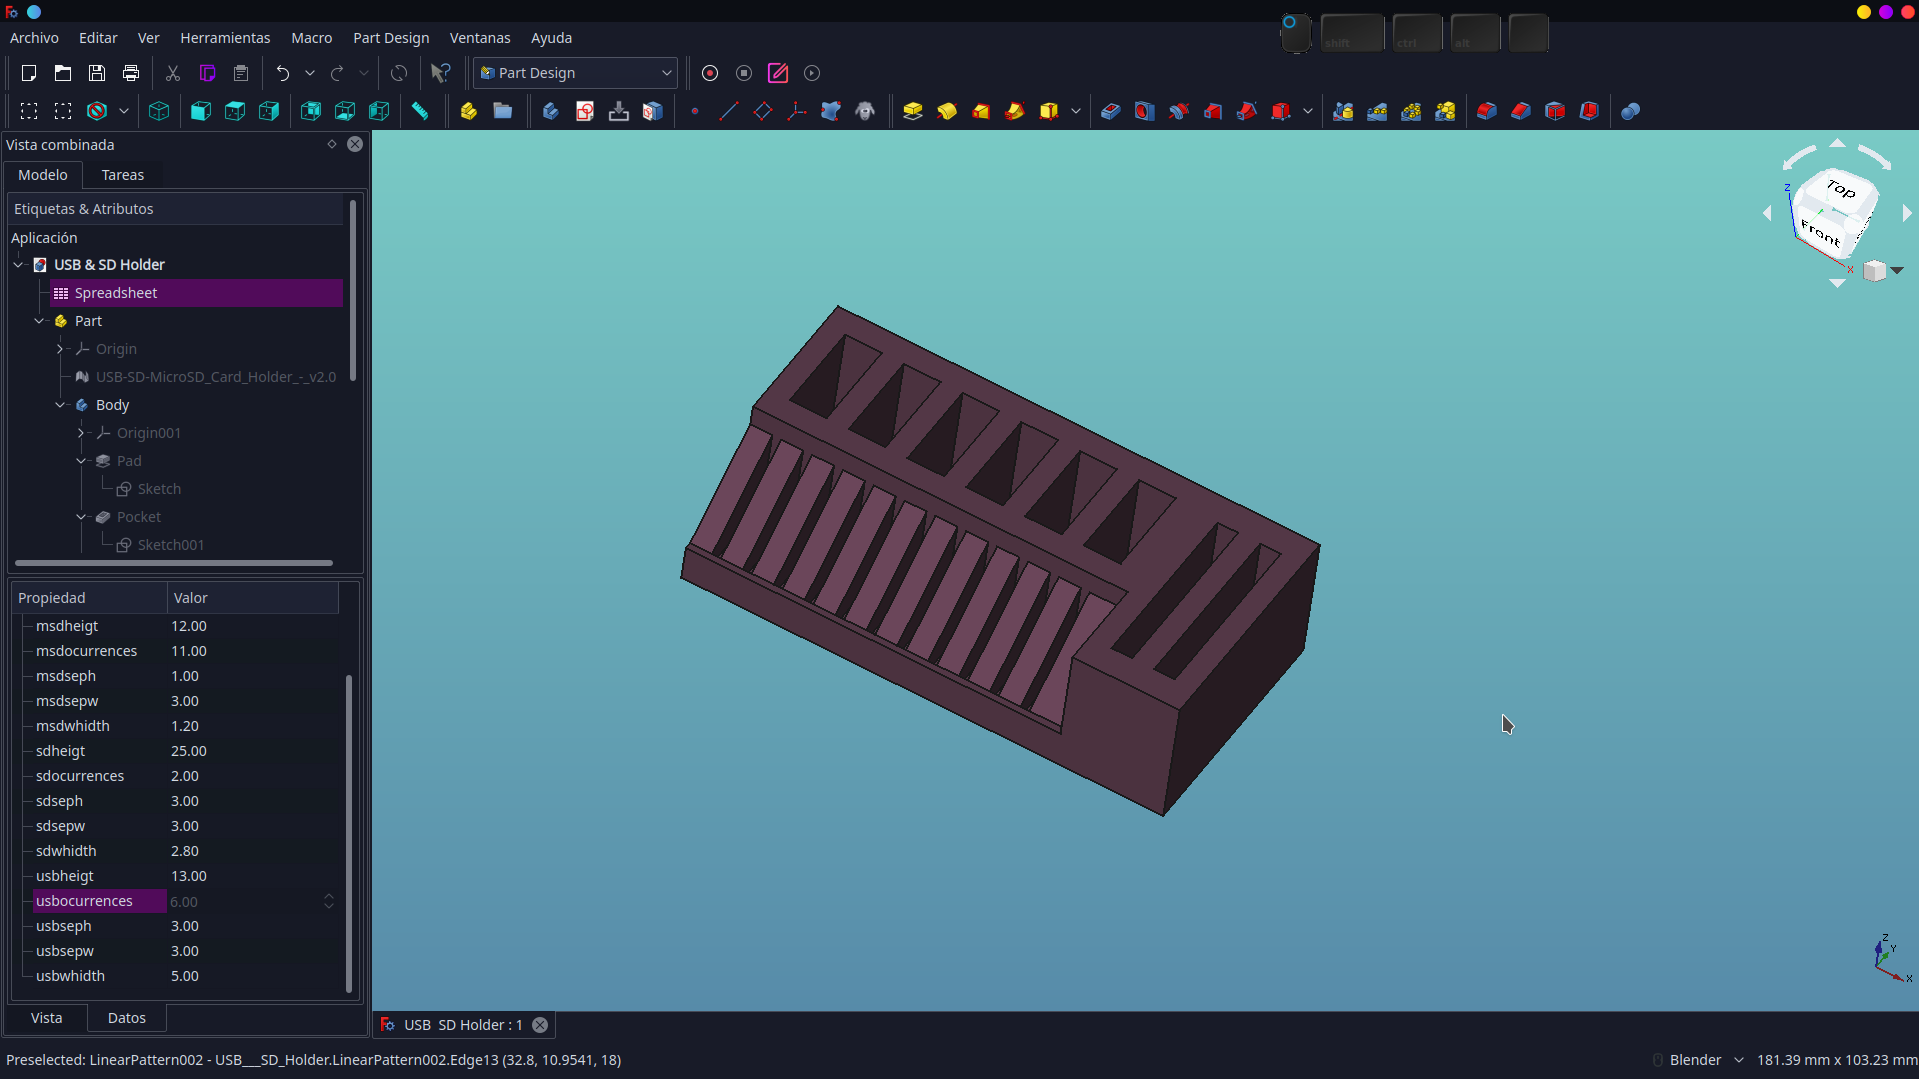Collapse the Body tree node
This screenshot has width=1919, height=1079.
pos(60,405)
